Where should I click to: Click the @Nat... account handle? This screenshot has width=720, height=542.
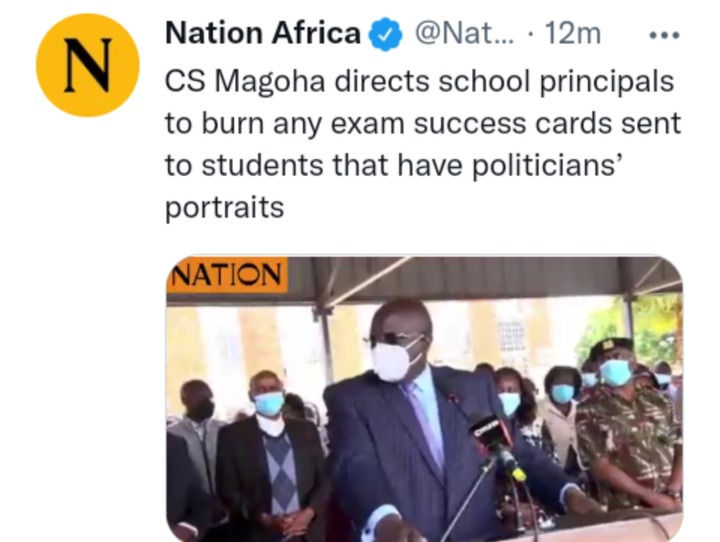coord(464,34)
